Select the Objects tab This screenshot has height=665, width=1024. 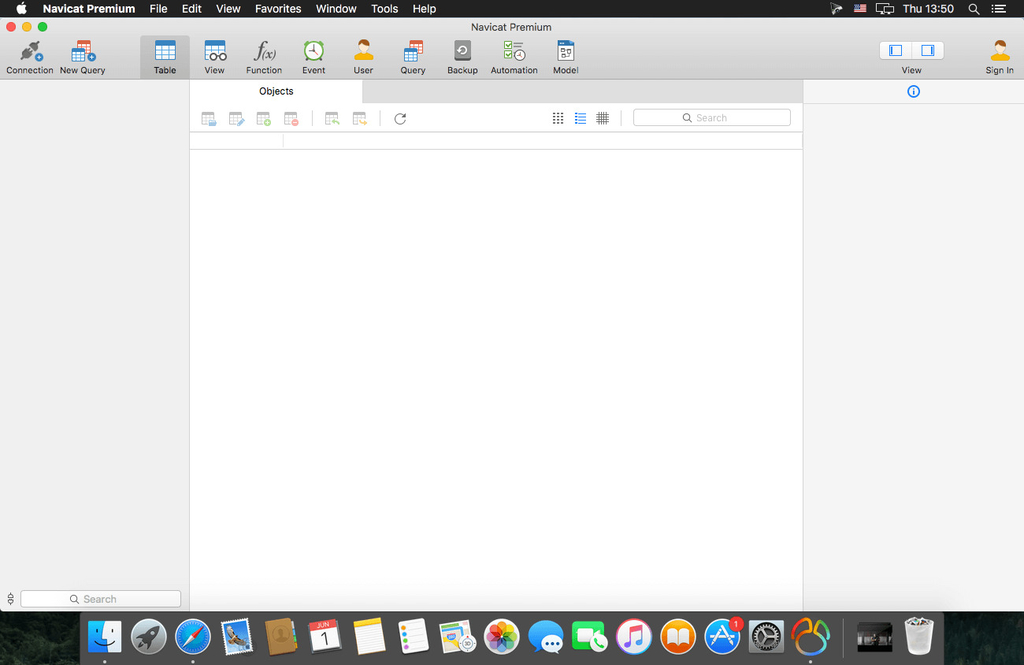coord(276,91)
